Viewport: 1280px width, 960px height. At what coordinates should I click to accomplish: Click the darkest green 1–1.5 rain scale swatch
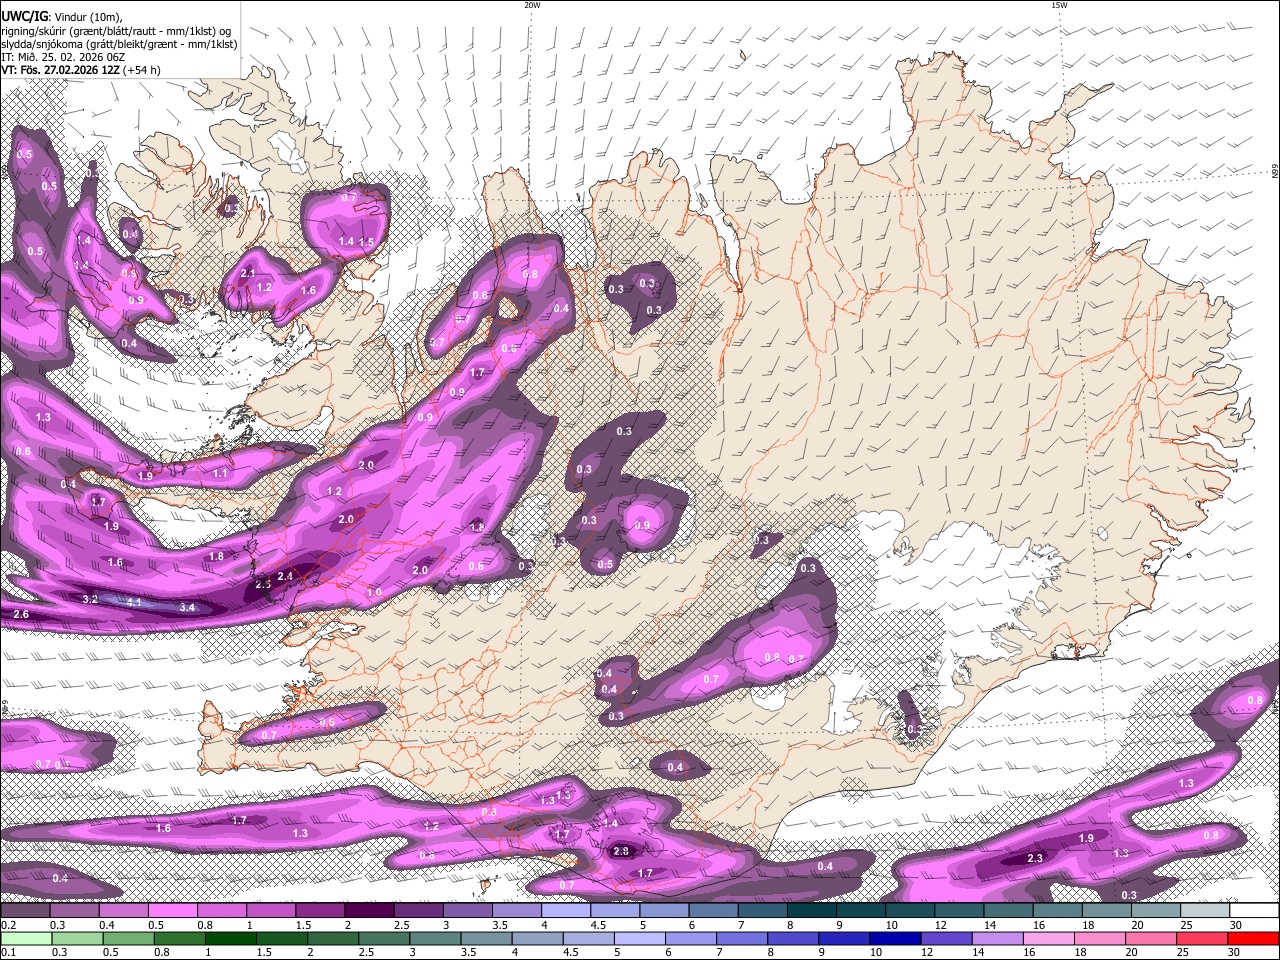(x=230, y=938)
